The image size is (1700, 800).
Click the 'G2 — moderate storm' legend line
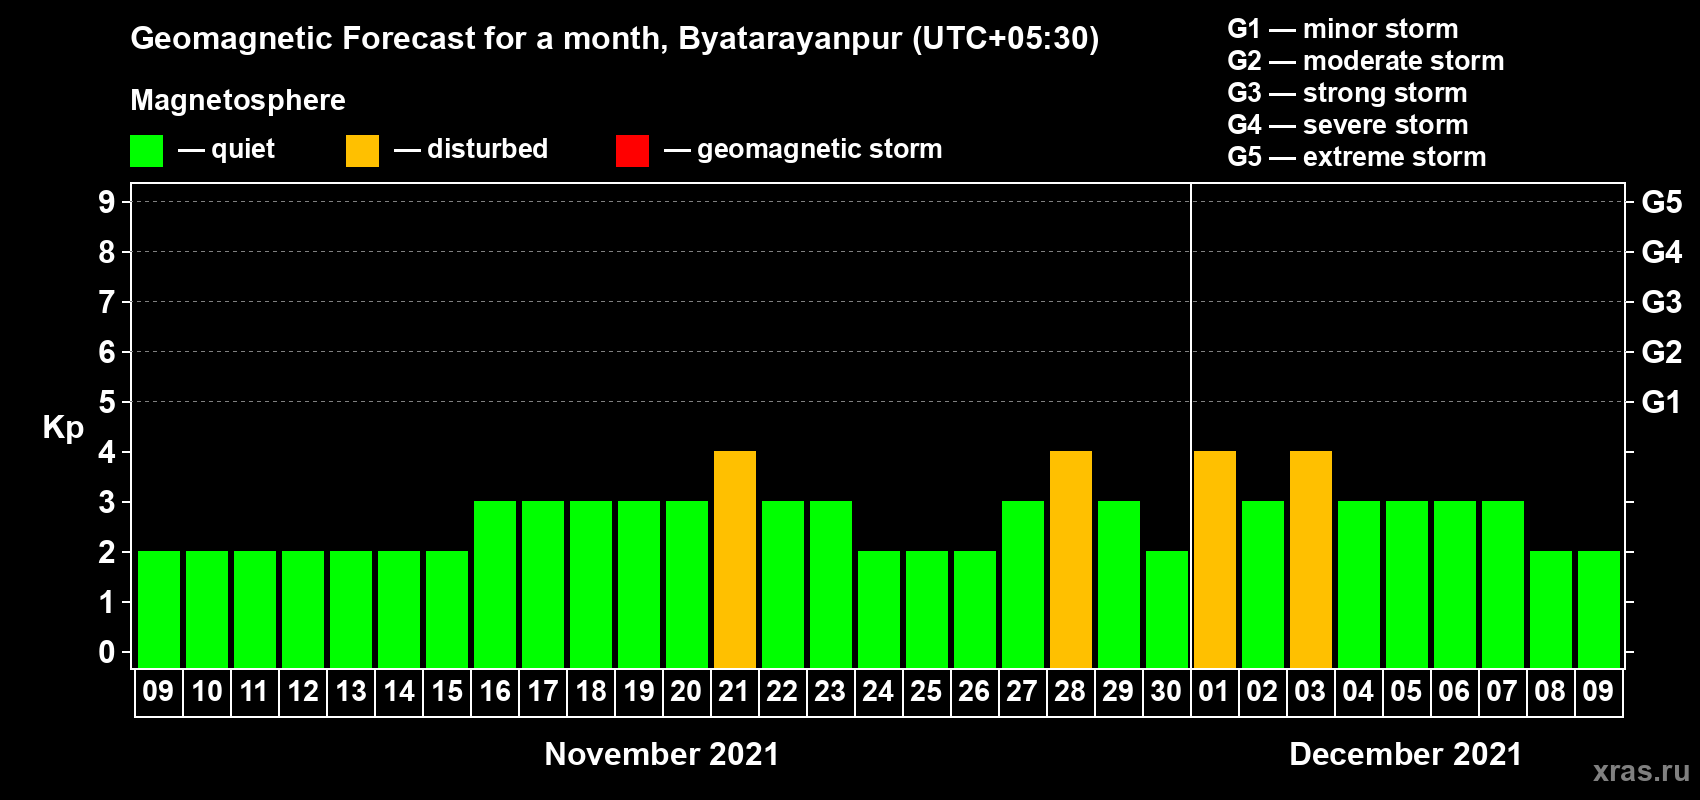pyautogui.click(x=1366, y=61)
